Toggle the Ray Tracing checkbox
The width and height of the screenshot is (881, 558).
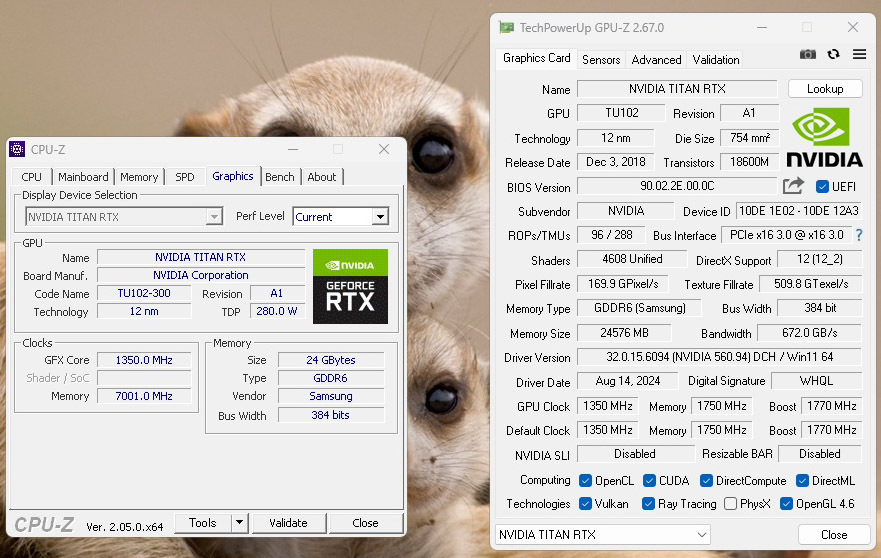coord(648,503)
